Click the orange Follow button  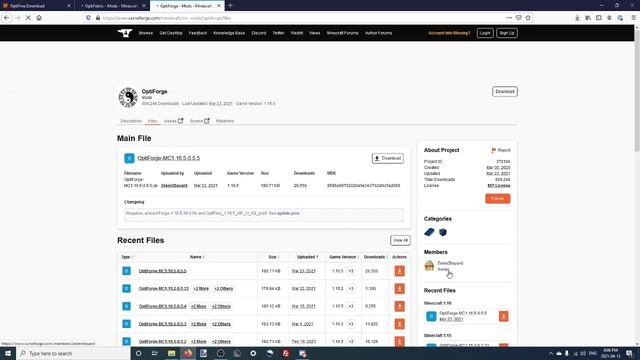pos(498,199)
